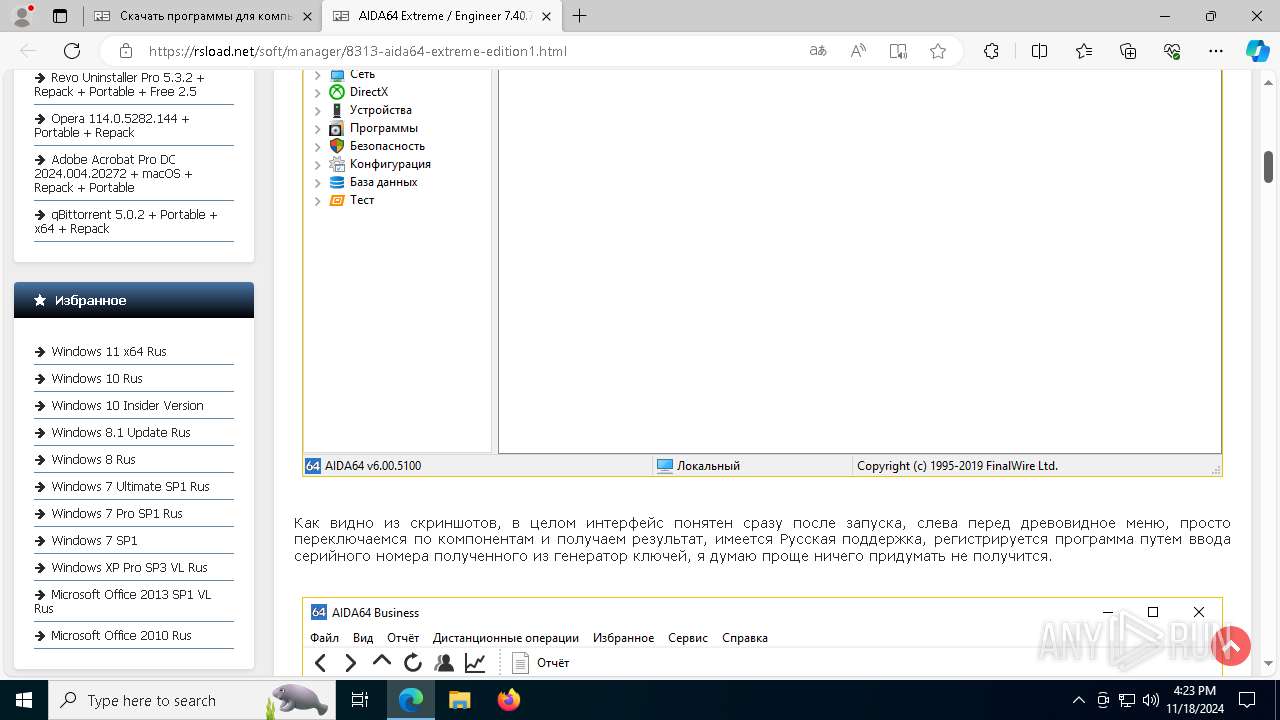This screenshot has height=720, width=1280.
Task: Click the Отчёт report toolbar button
Action: point(540,663)
